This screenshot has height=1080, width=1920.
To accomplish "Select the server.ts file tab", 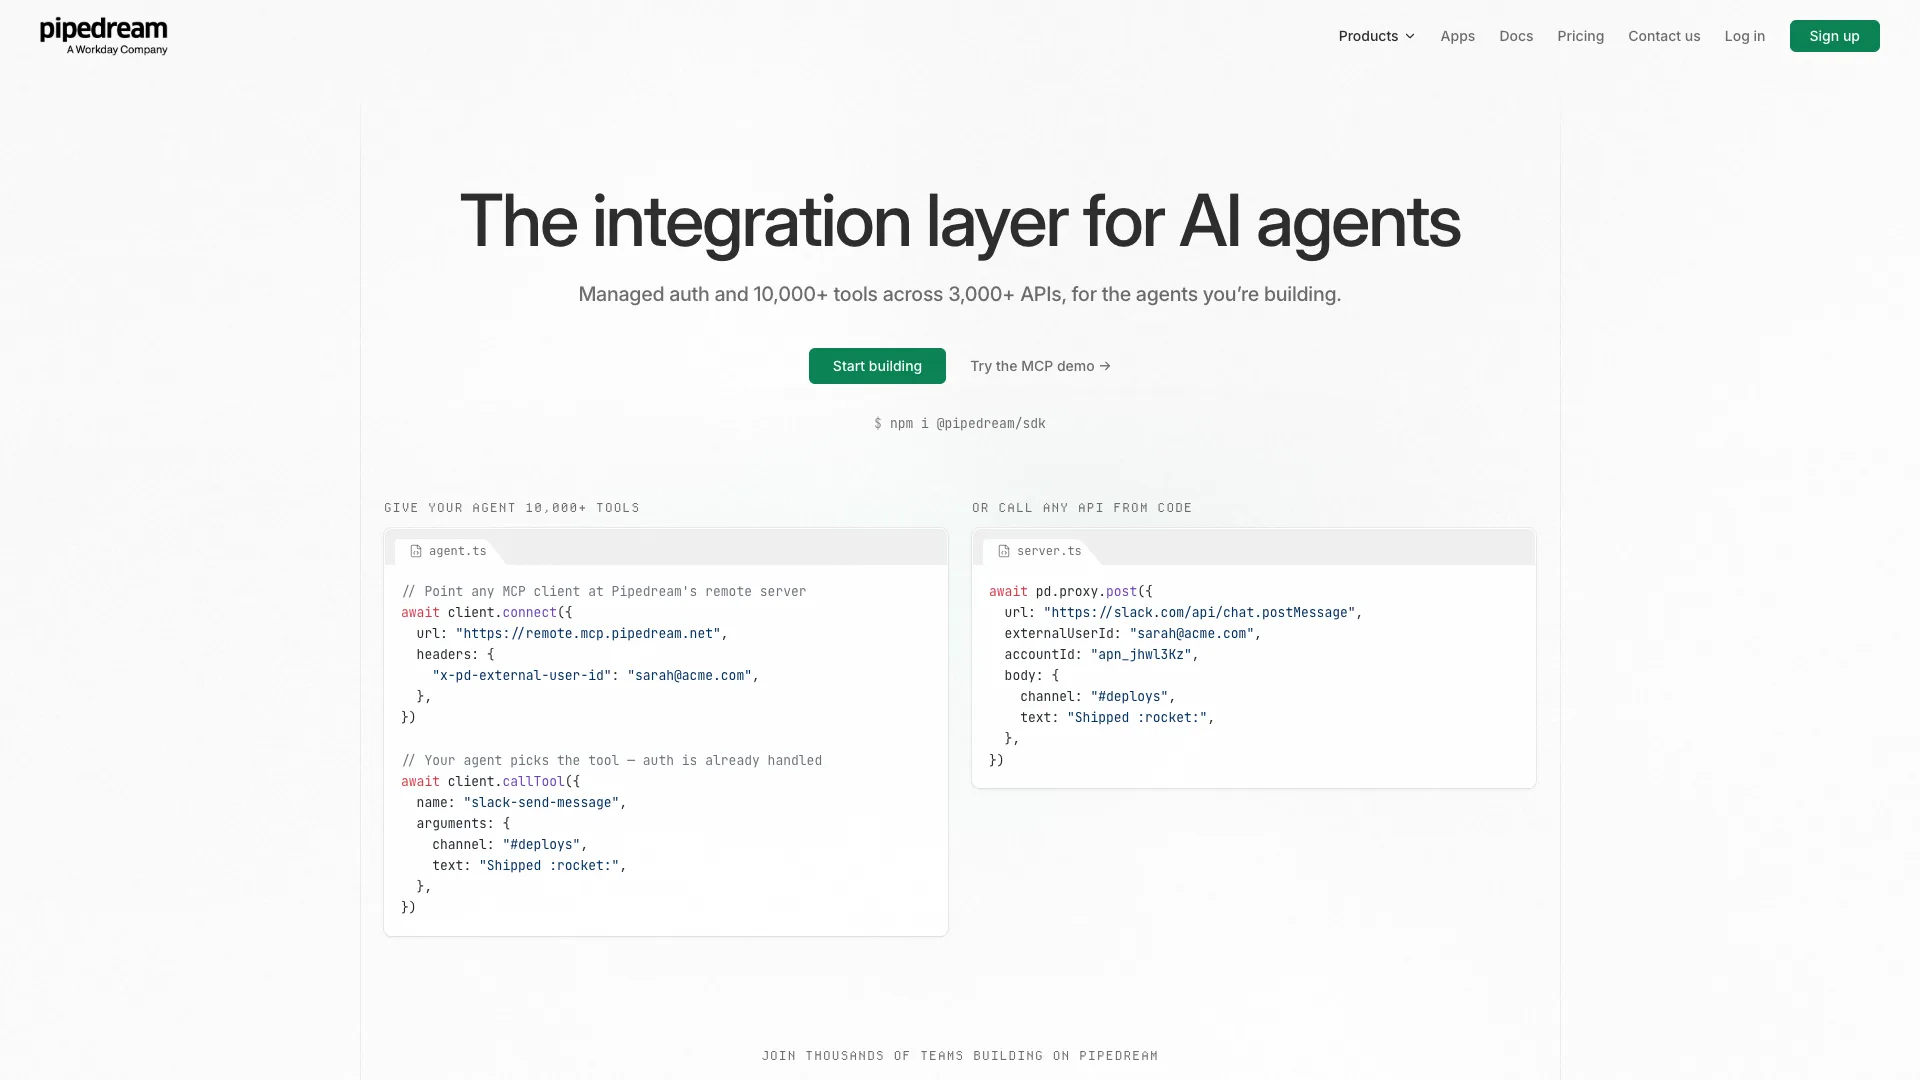I will [x=1039, y=551].
